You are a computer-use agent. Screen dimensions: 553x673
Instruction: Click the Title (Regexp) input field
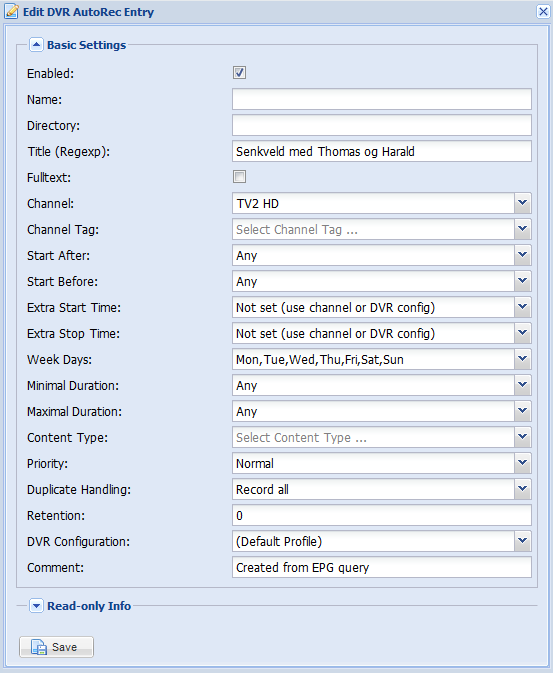point(382,151)
